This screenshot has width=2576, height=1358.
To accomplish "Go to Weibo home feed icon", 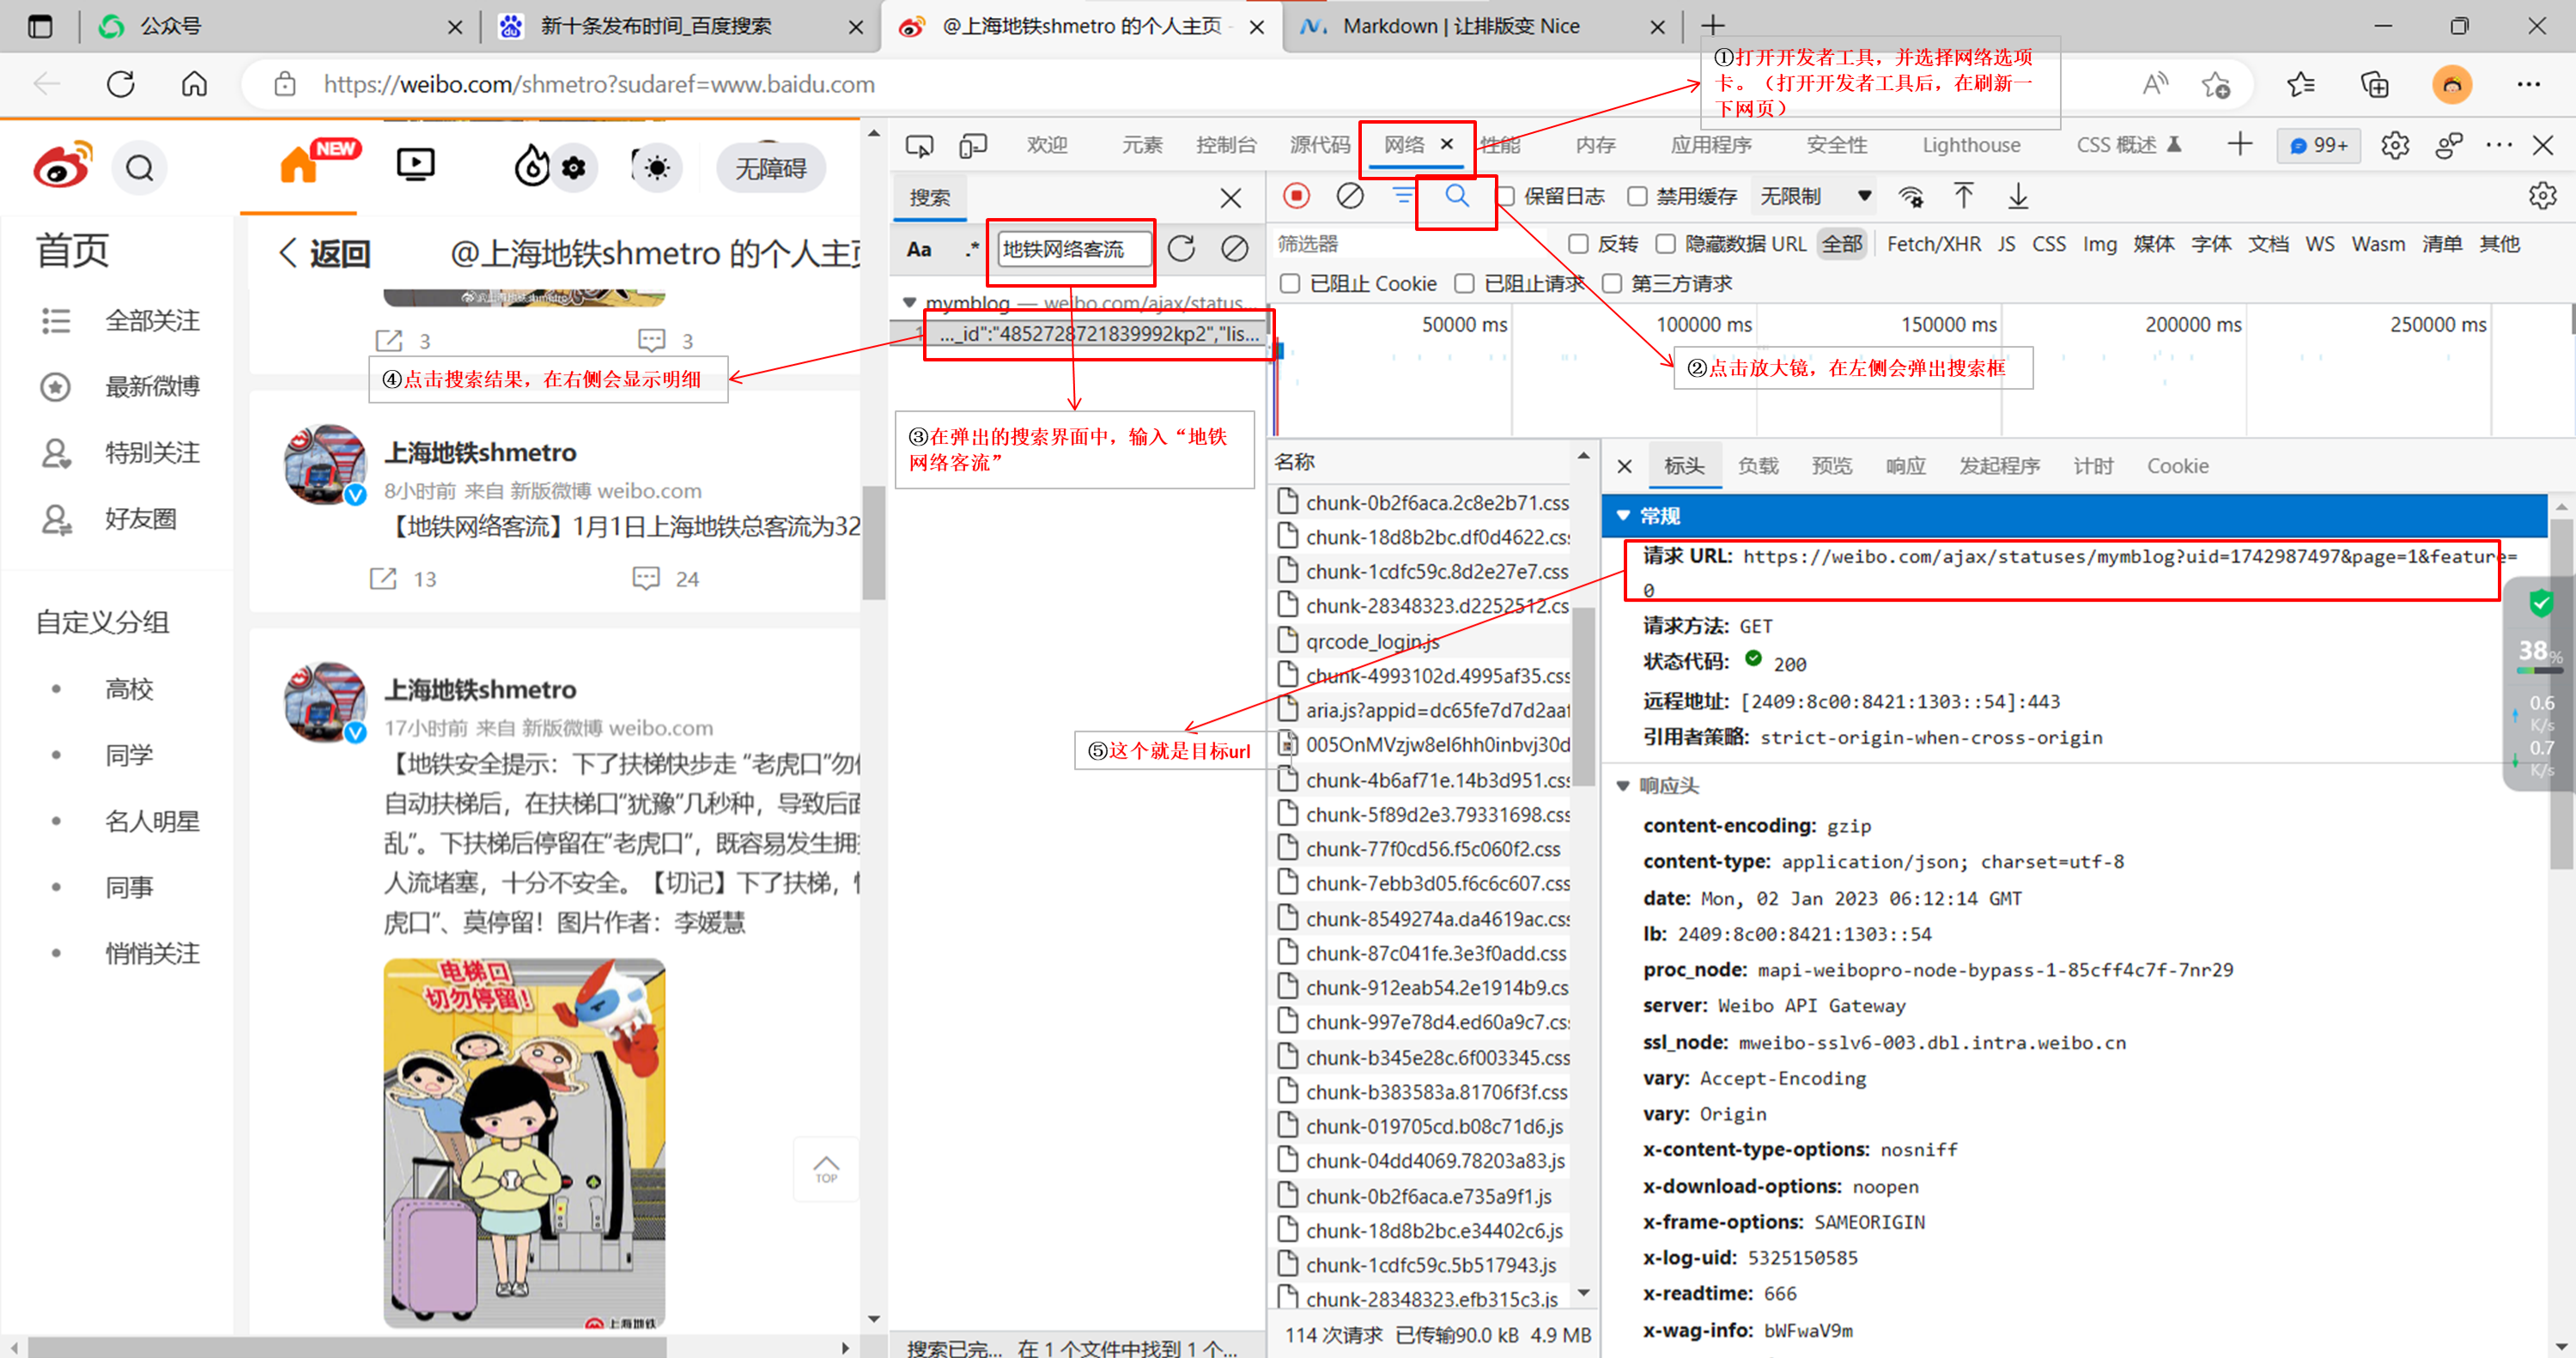I will click(298, 166).
